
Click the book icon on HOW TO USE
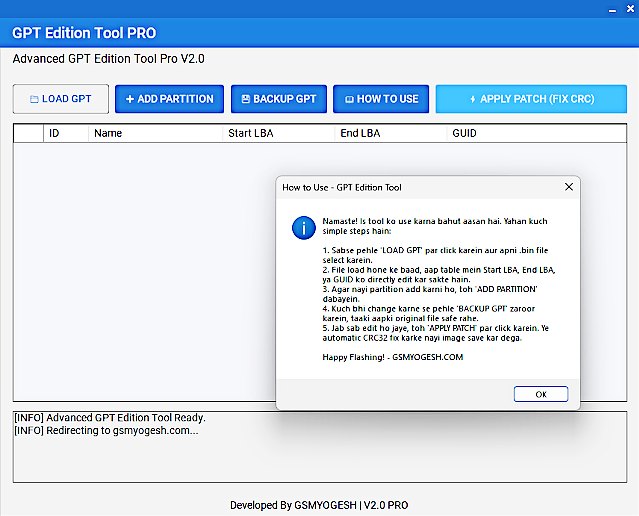(x=349, y=99)
